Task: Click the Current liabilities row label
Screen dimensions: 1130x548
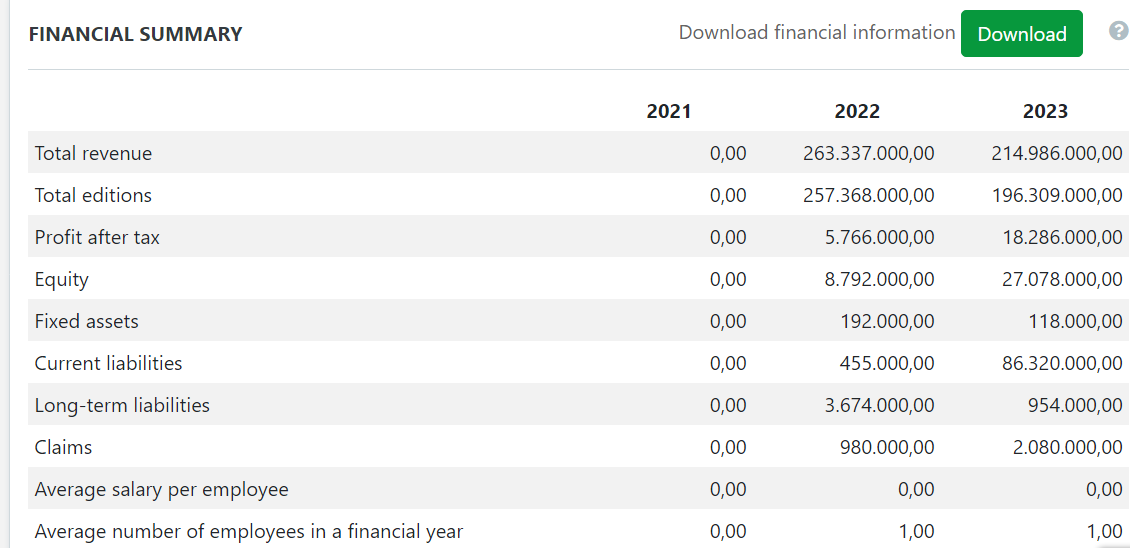Action: click(x=109, y=363)
